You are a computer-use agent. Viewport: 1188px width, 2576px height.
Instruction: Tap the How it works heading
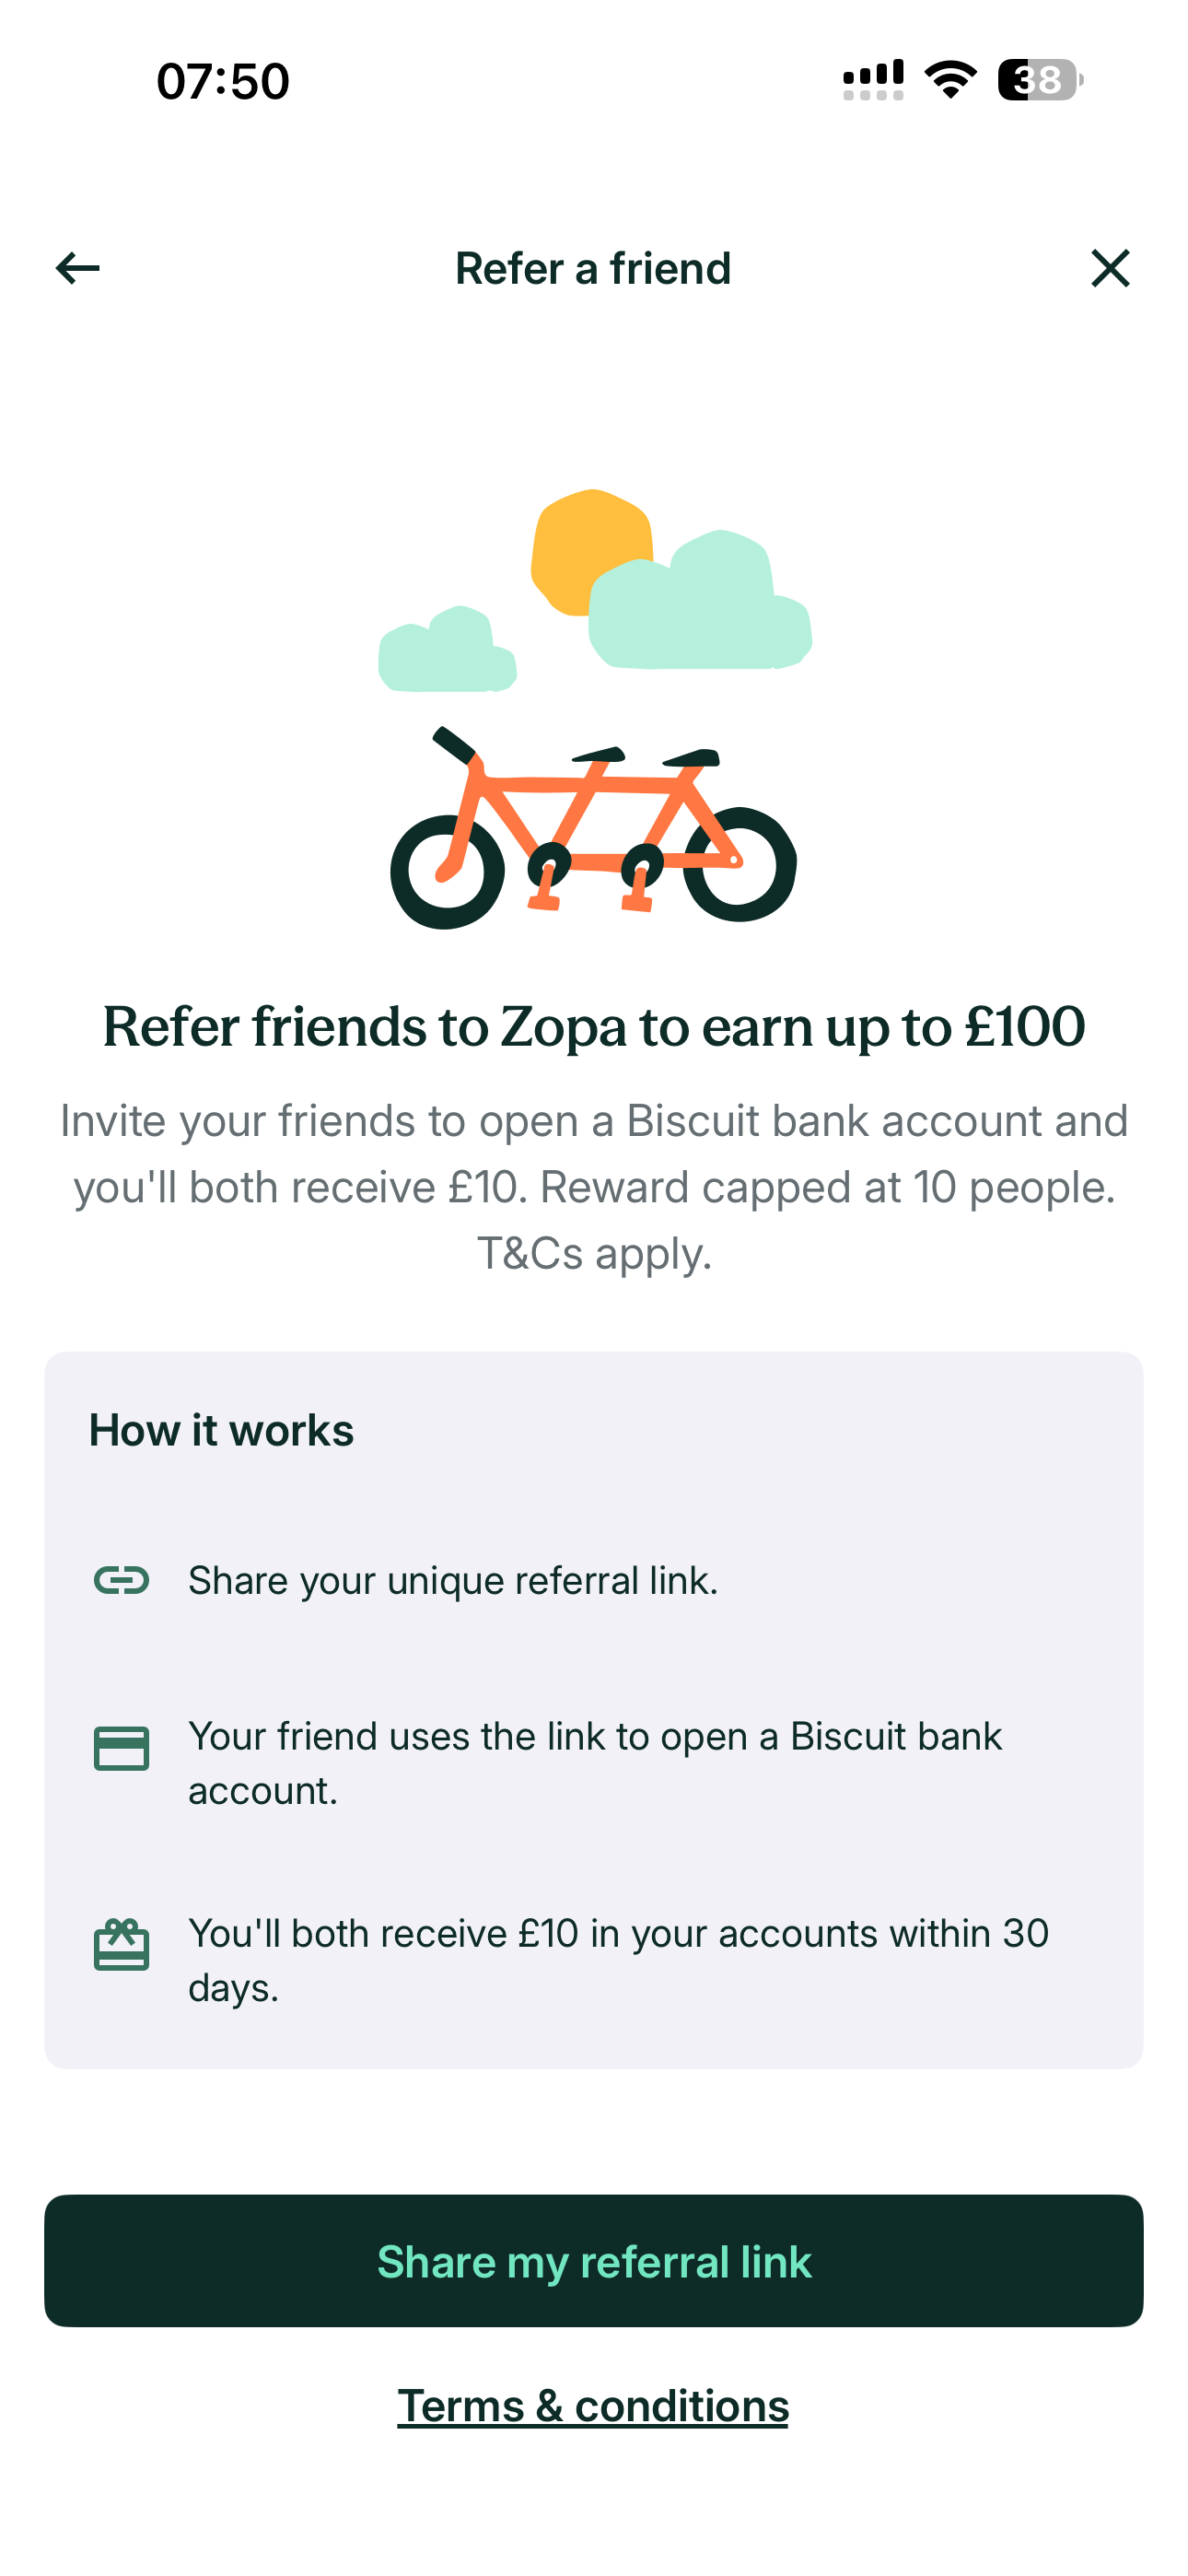coord(221,1430)
